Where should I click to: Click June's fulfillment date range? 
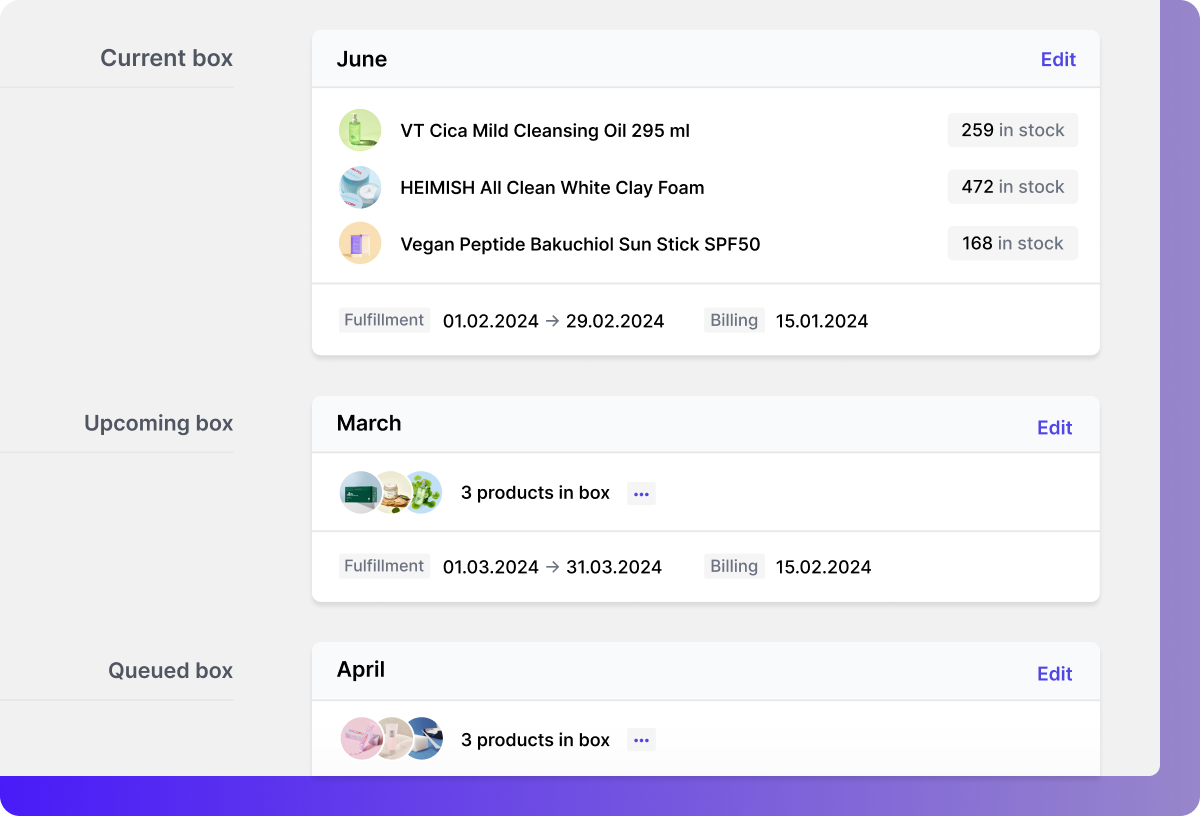click(x=553, y=320)
